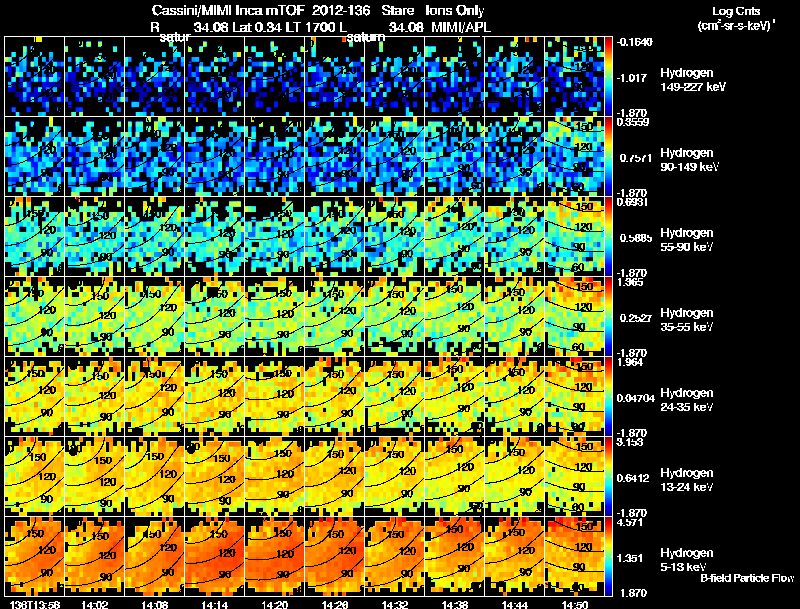Select the 'Hydrogen 24-35 keV' row label

pyautogui.click(x=687, y=400)
